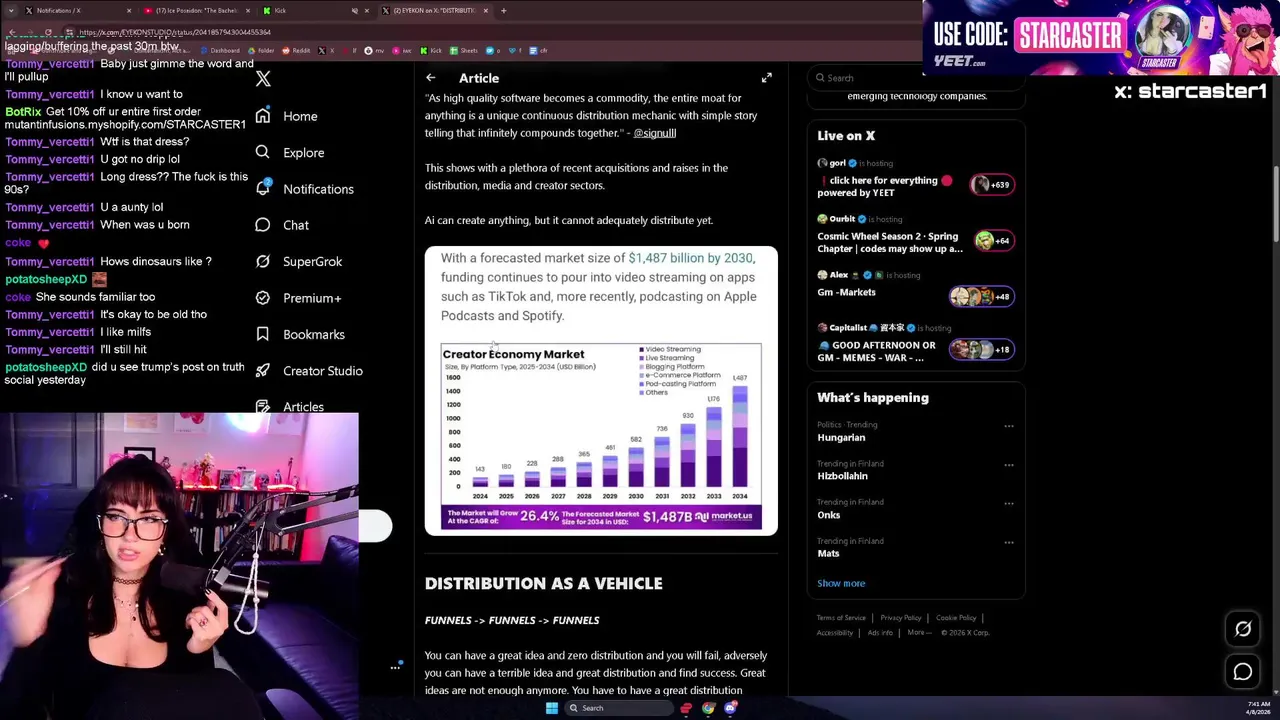Click the Explore magnifier icon

[x=262, y=152]
